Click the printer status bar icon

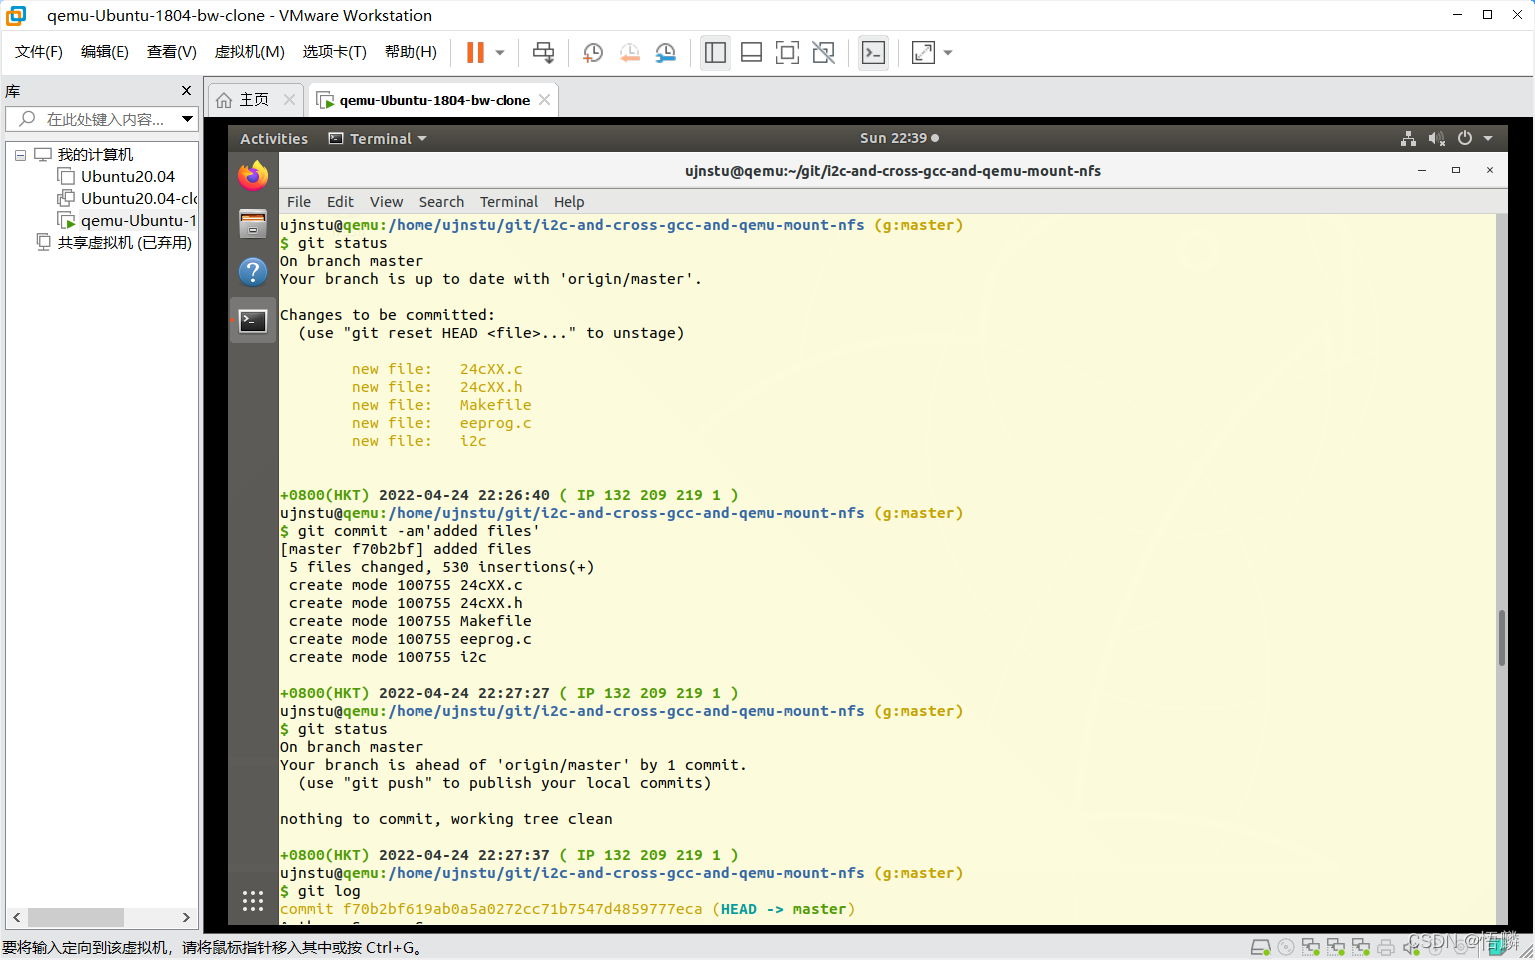(x=1386, y=946)
